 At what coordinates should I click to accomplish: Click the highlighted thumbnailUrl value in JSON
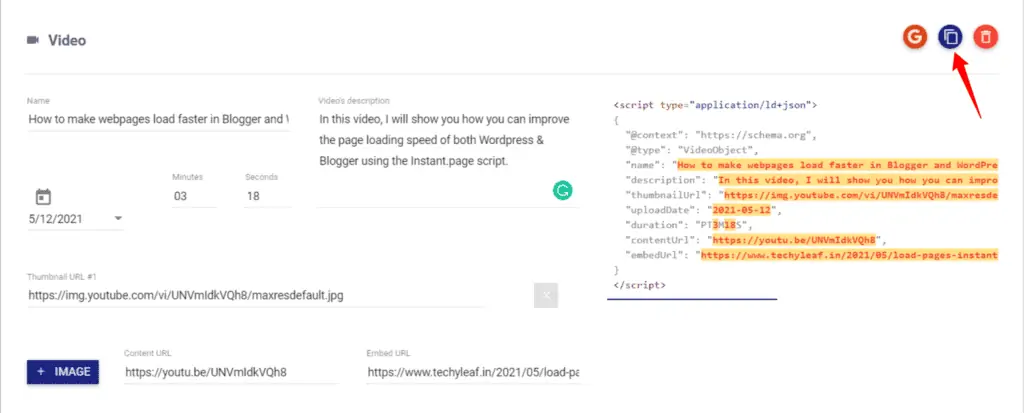[861, 195]
